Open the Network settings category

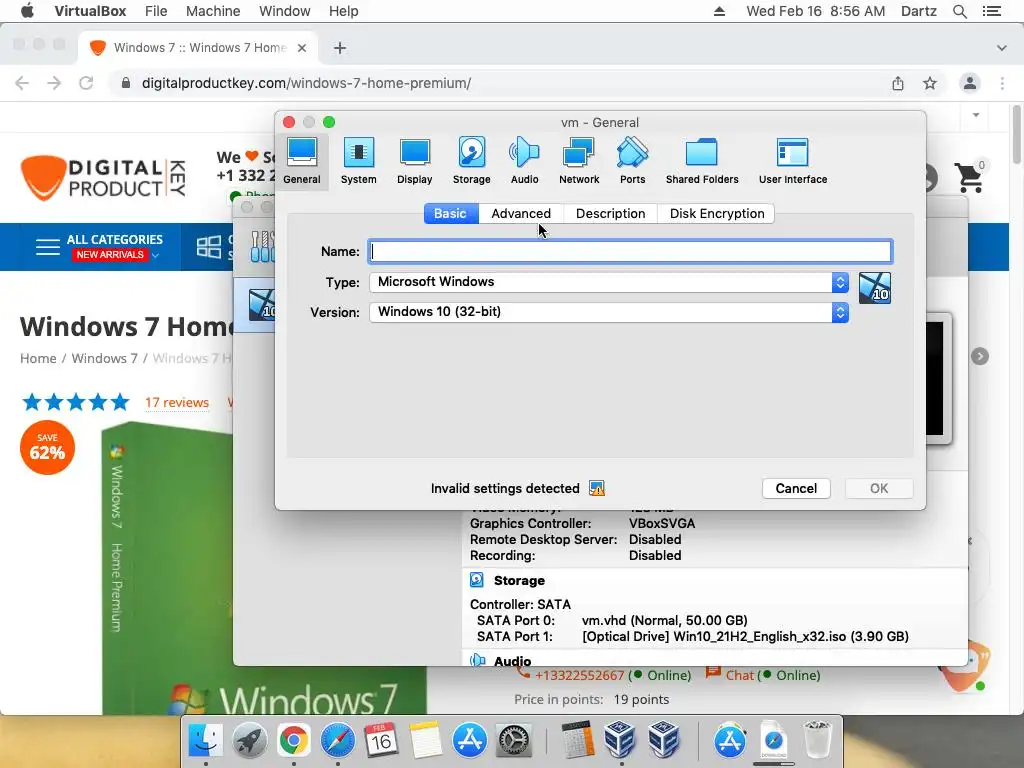(x=579, y=161)
